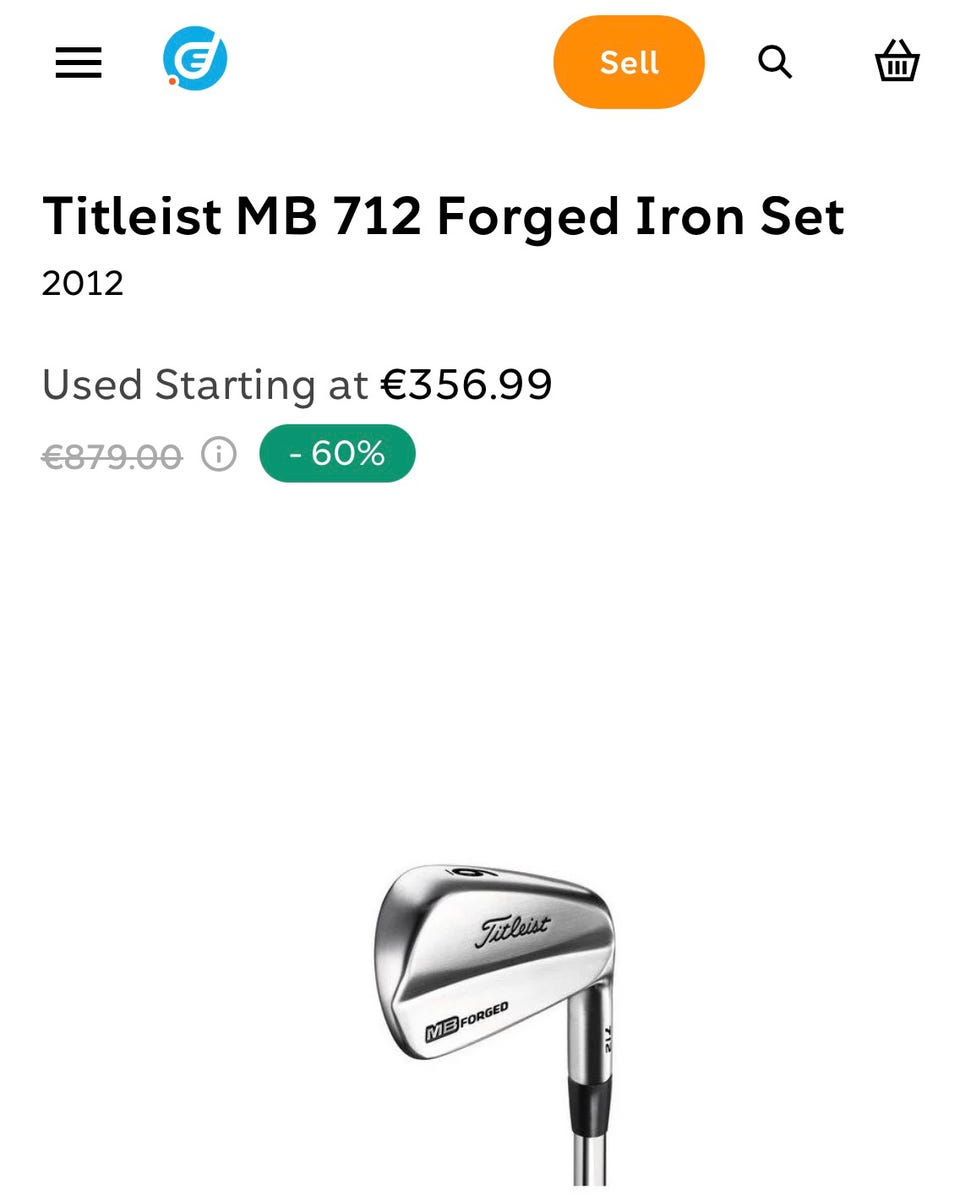Click the -60% discount badge
The width and height of the screenshot is (960, 1195).
point(337,454)
